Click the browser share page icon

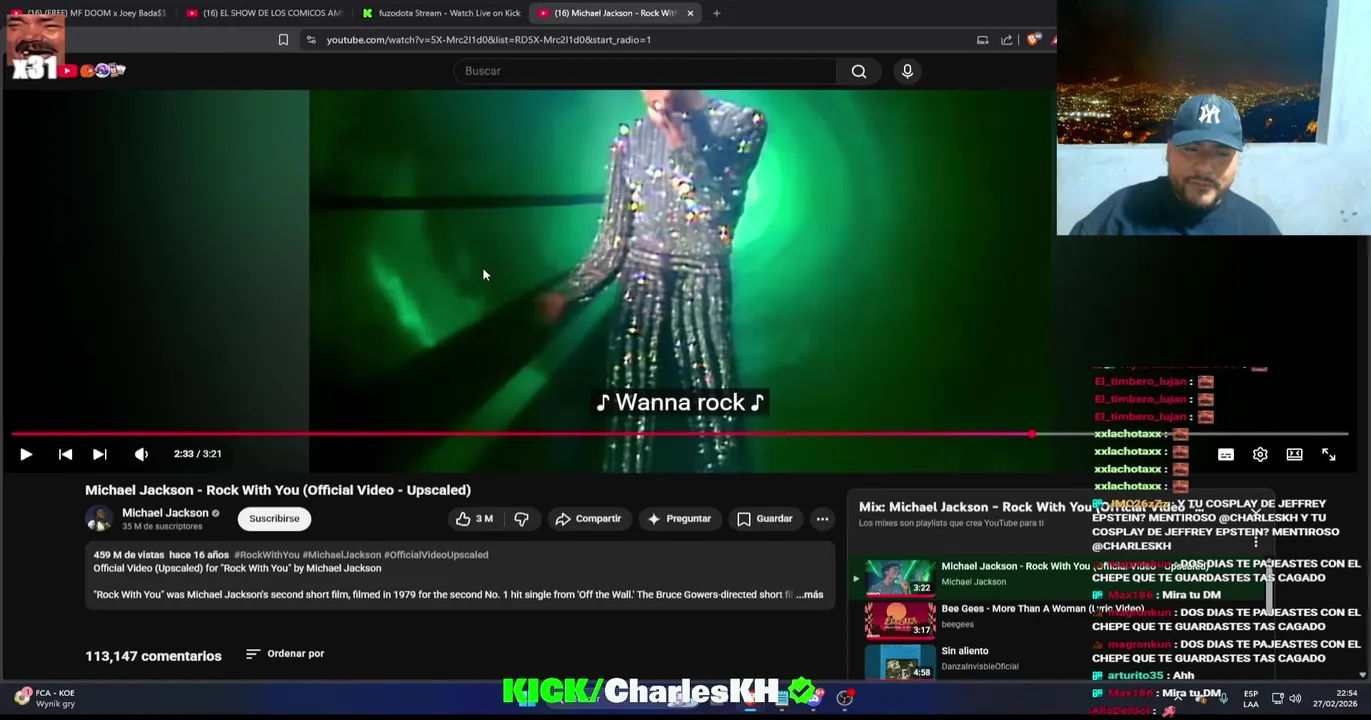(1006, 40)
